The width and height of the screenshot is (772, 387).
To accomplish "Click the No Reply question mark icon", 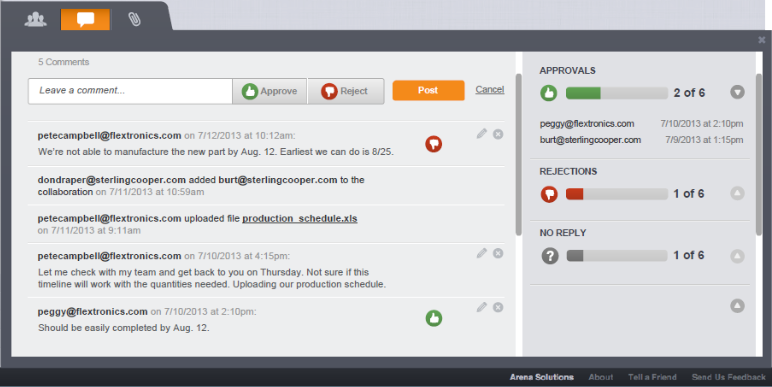I will point(550,256).
